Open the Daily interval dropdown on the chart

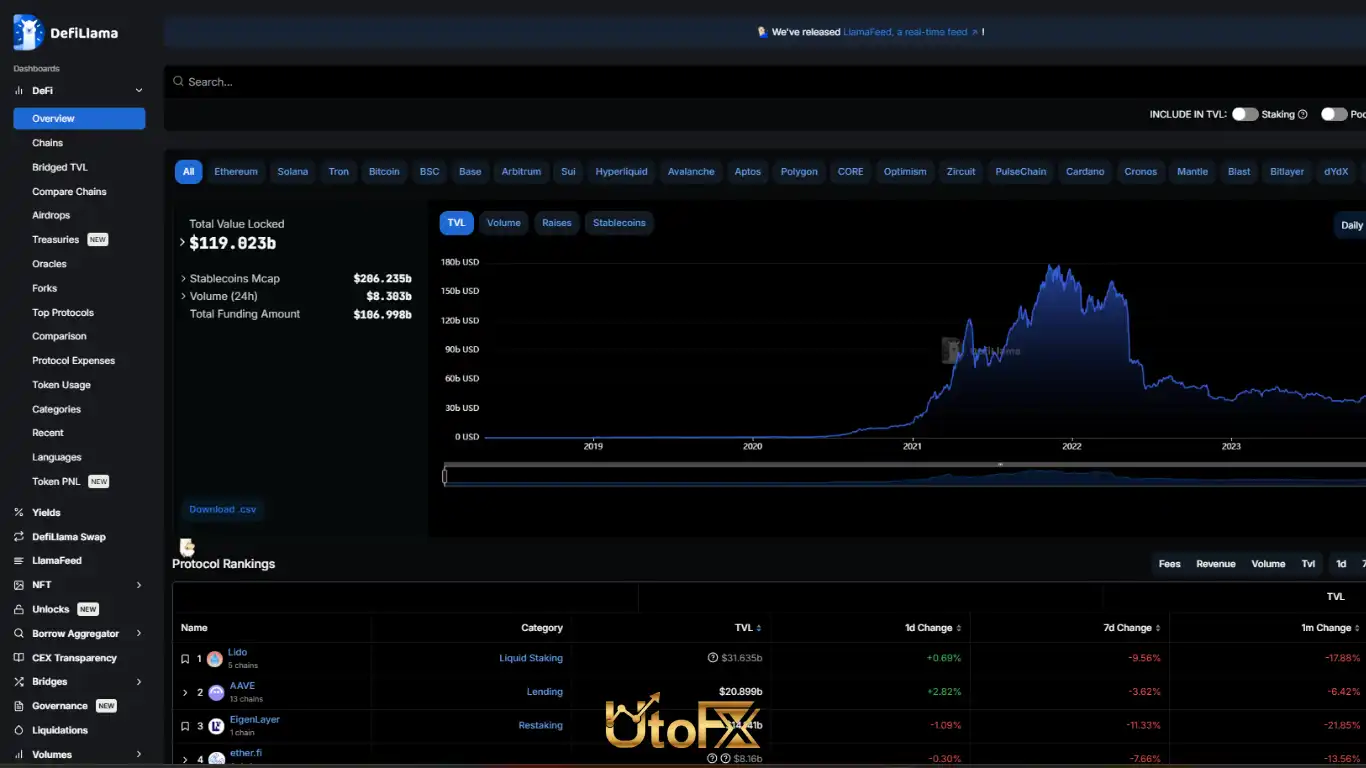coord(1351,226)
